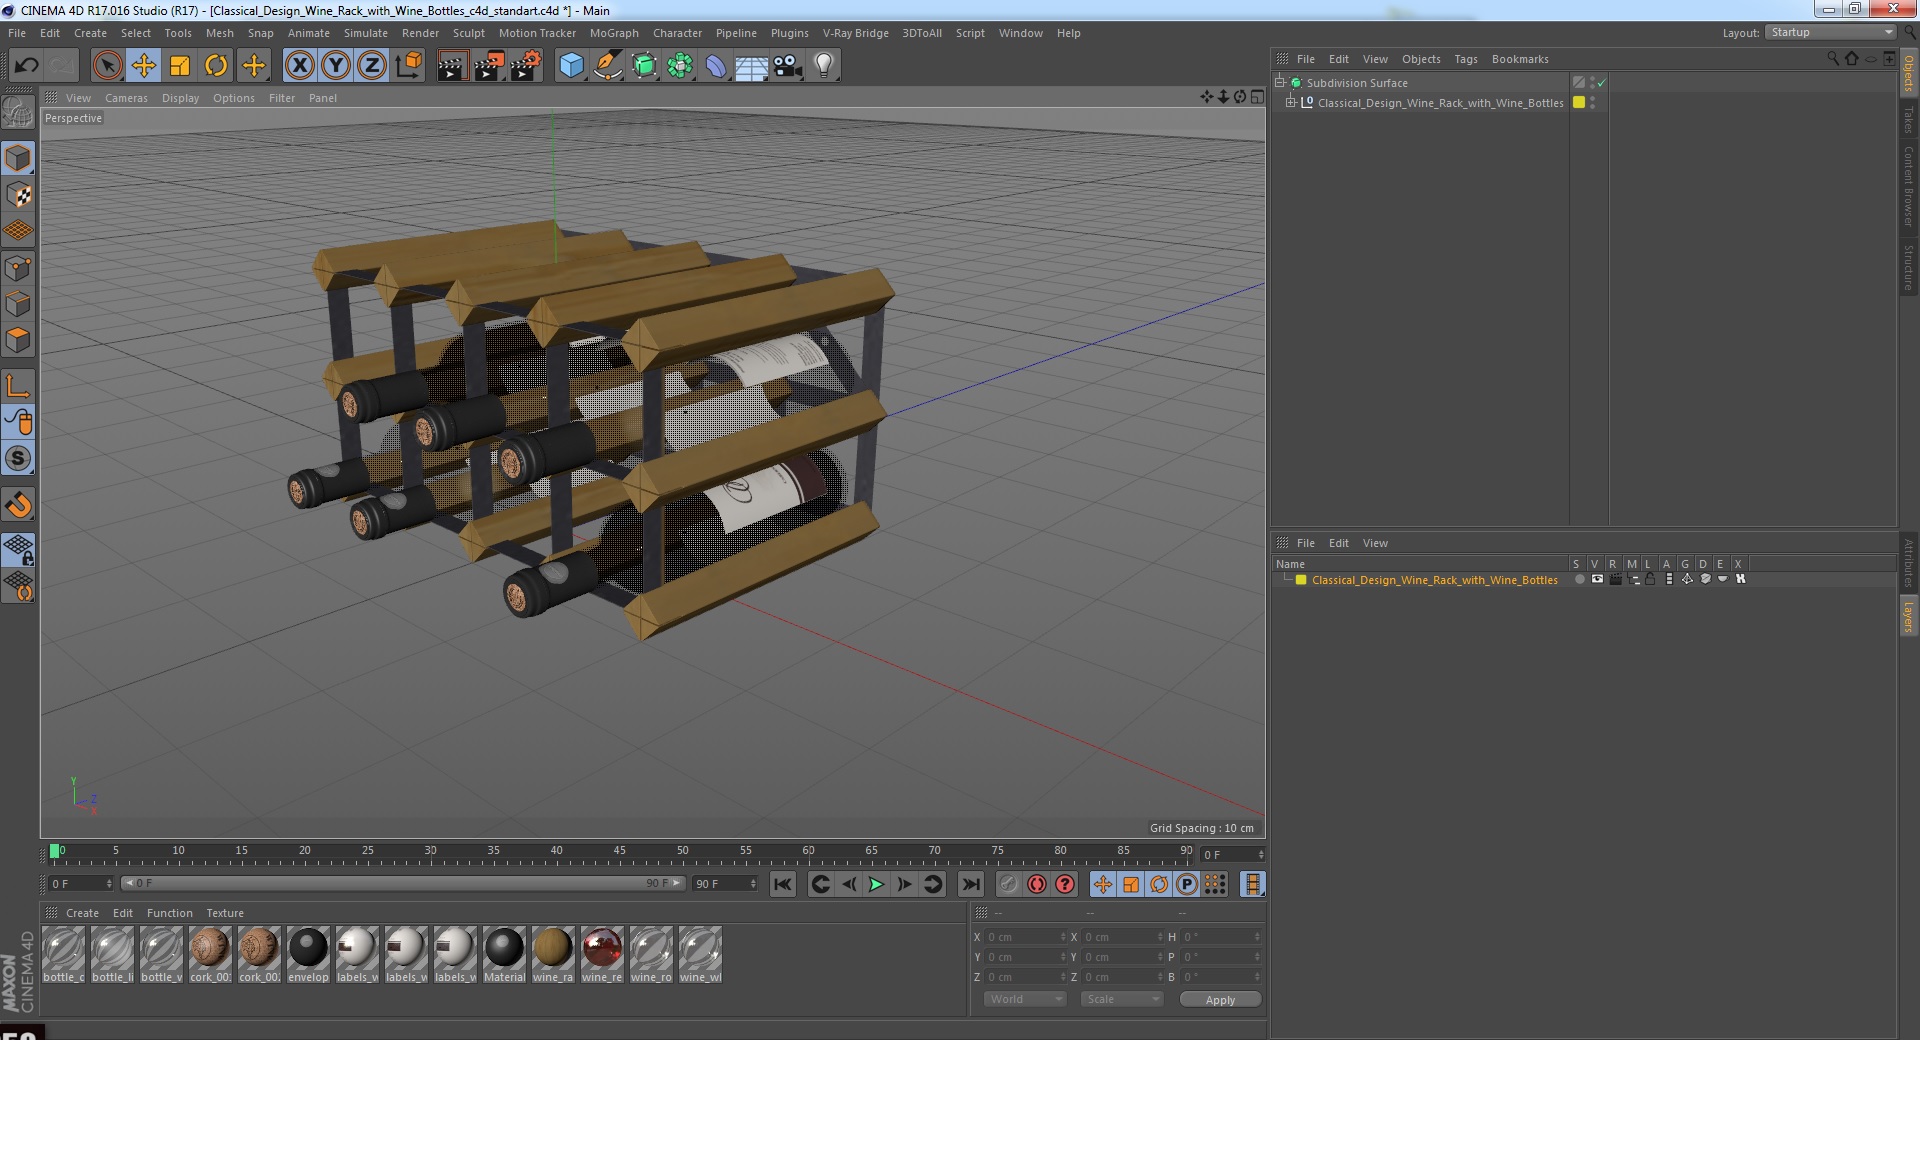Image resolution: width=1920 pixels, height=1158 pixels.
Task: Open the World coordinate system dropdown
Action: pos(1025,999)
